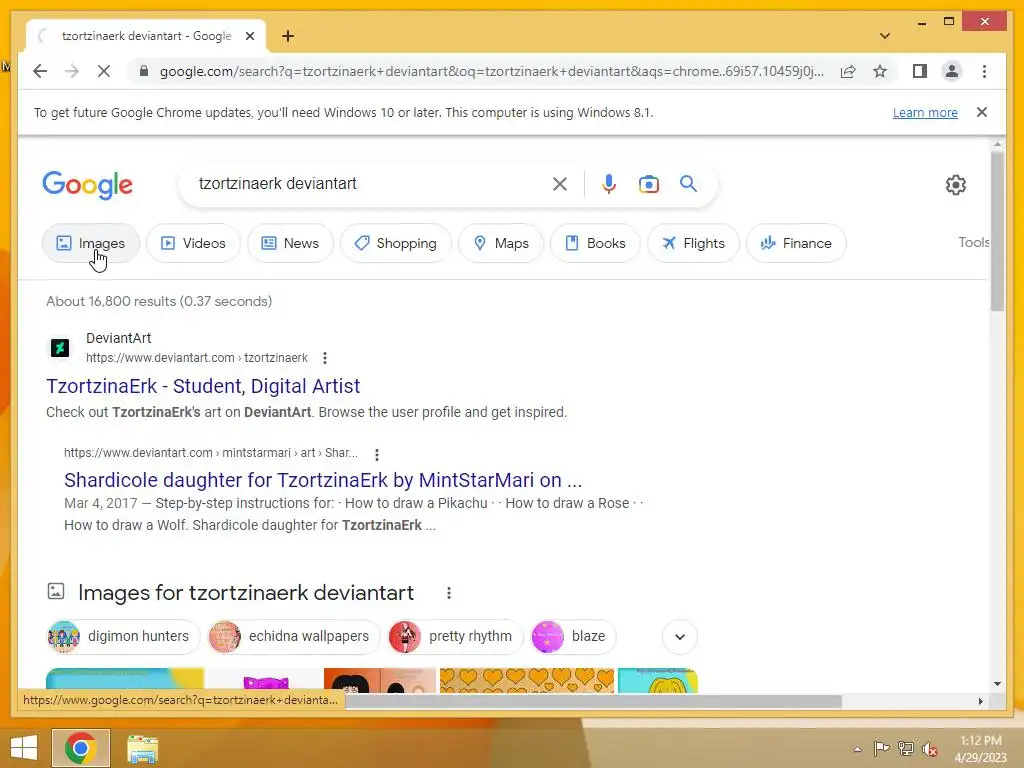
Task: Submit search with magnifier icon
Action: click(688, 184)
